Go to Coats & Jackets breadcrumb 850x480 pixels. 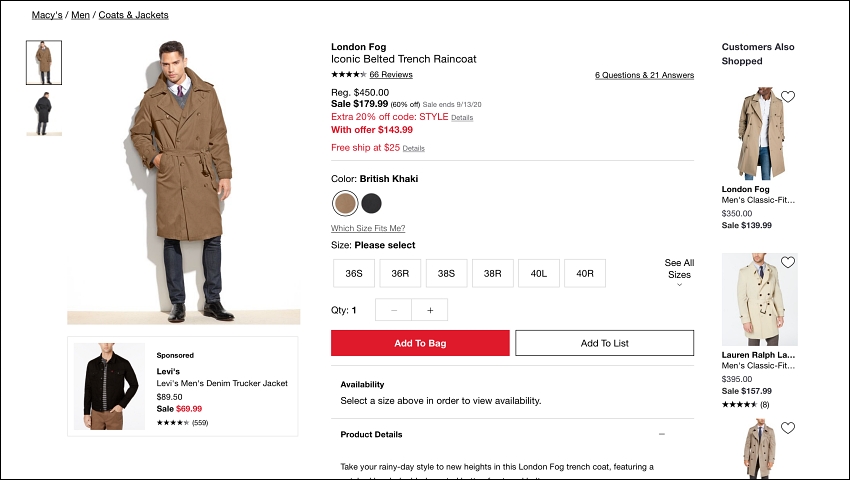pos(133,15)
